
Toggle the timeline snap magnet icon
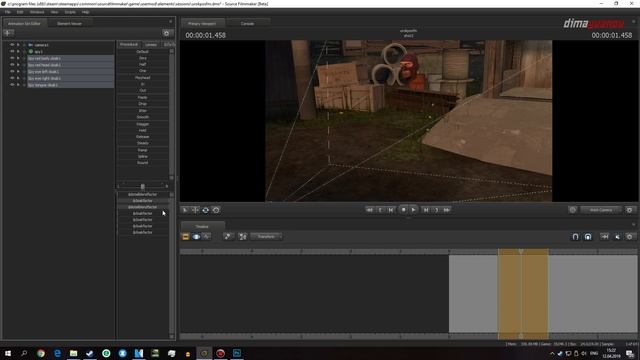click(x=575, y=237)
